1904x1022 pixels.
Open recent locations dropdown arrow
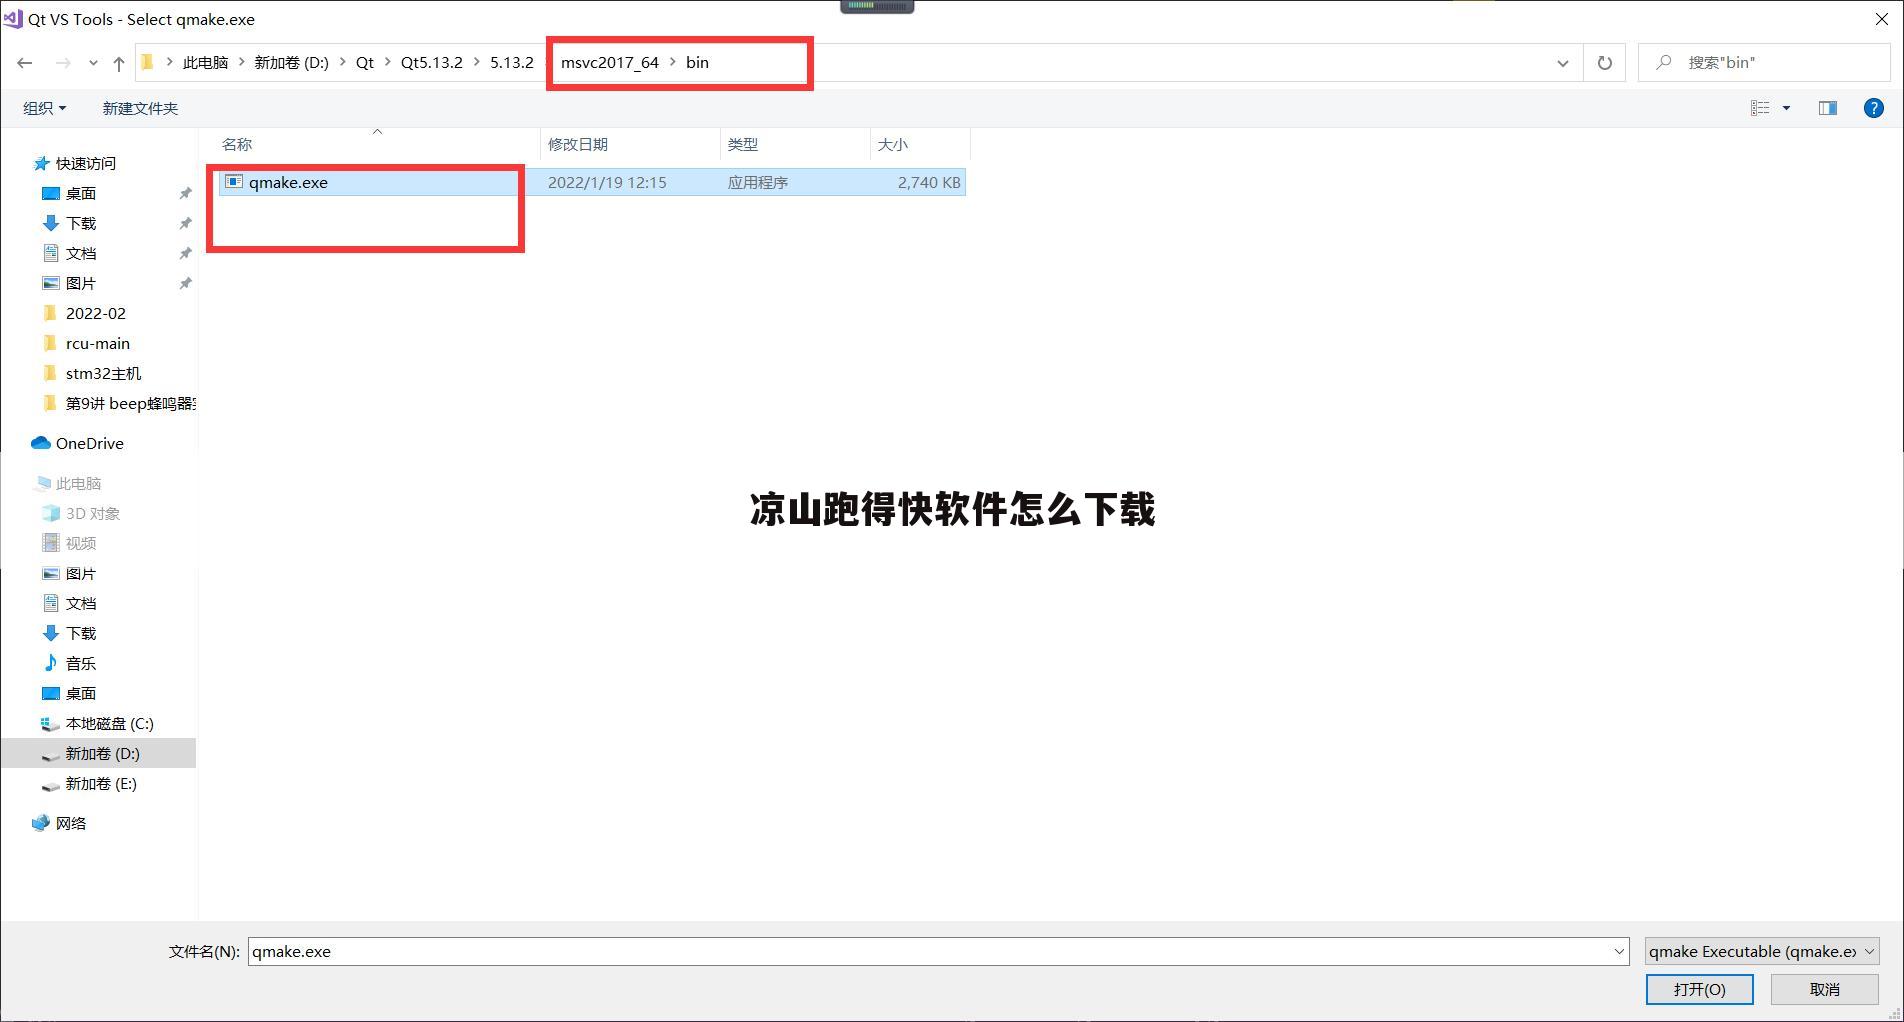(x=93, y=63)
